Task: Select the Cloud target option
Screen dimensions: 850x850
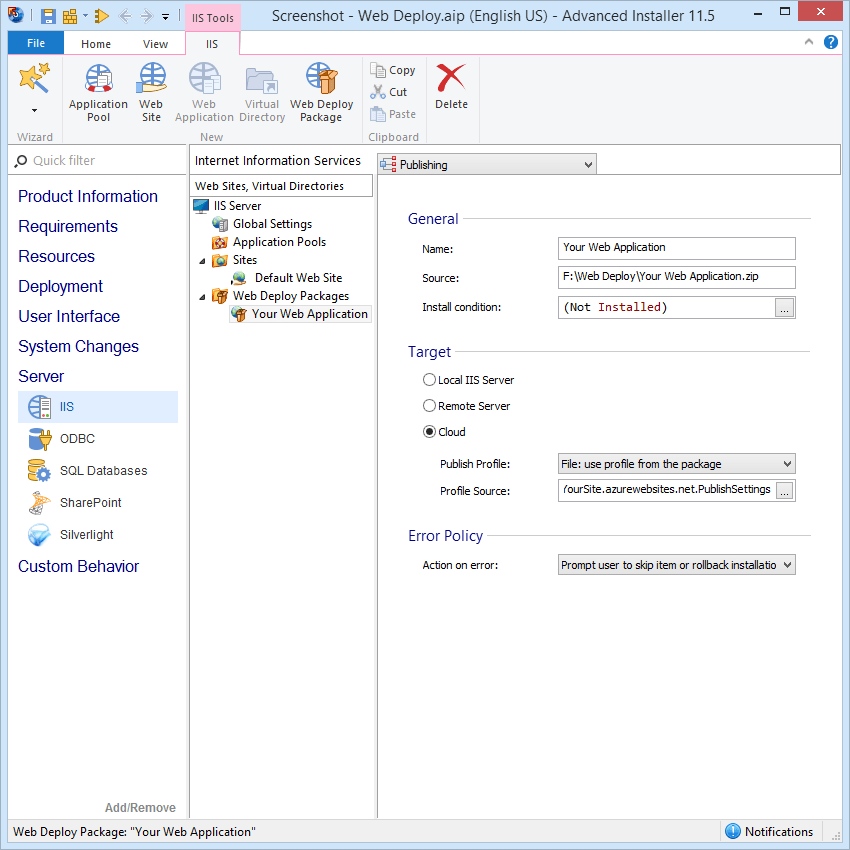Action: (x=430, y=431)
